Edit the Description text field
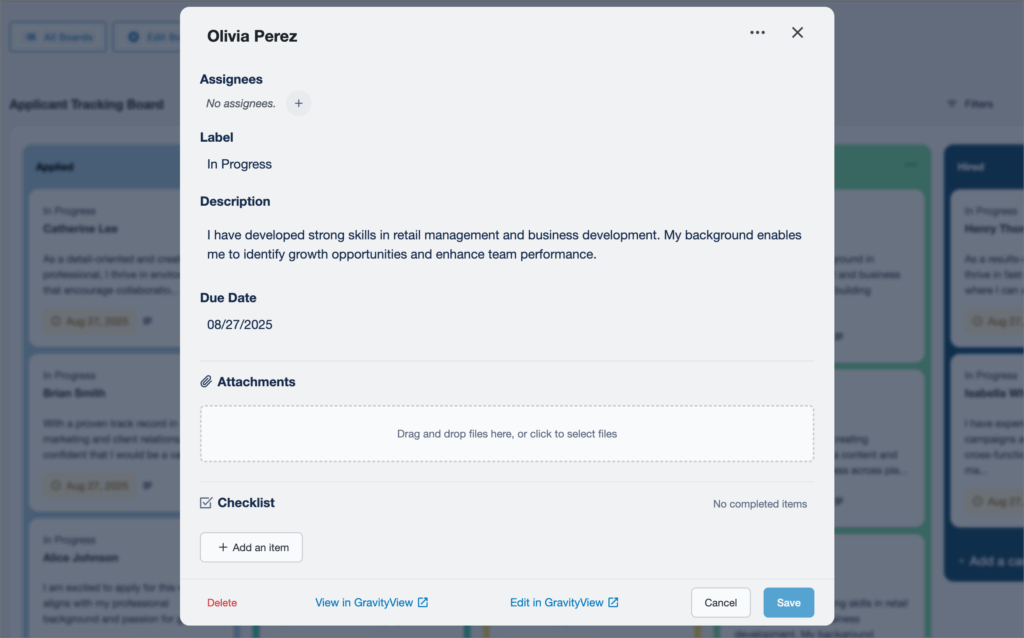Screen dimensions: 1024x638 tap(504, 245)
